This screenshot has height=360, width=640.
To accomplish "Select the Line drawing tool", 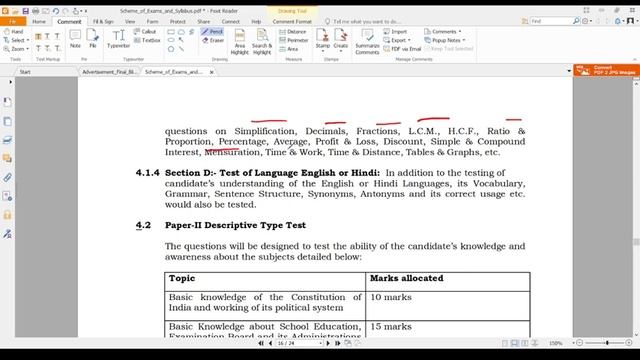I will [181, 49].
